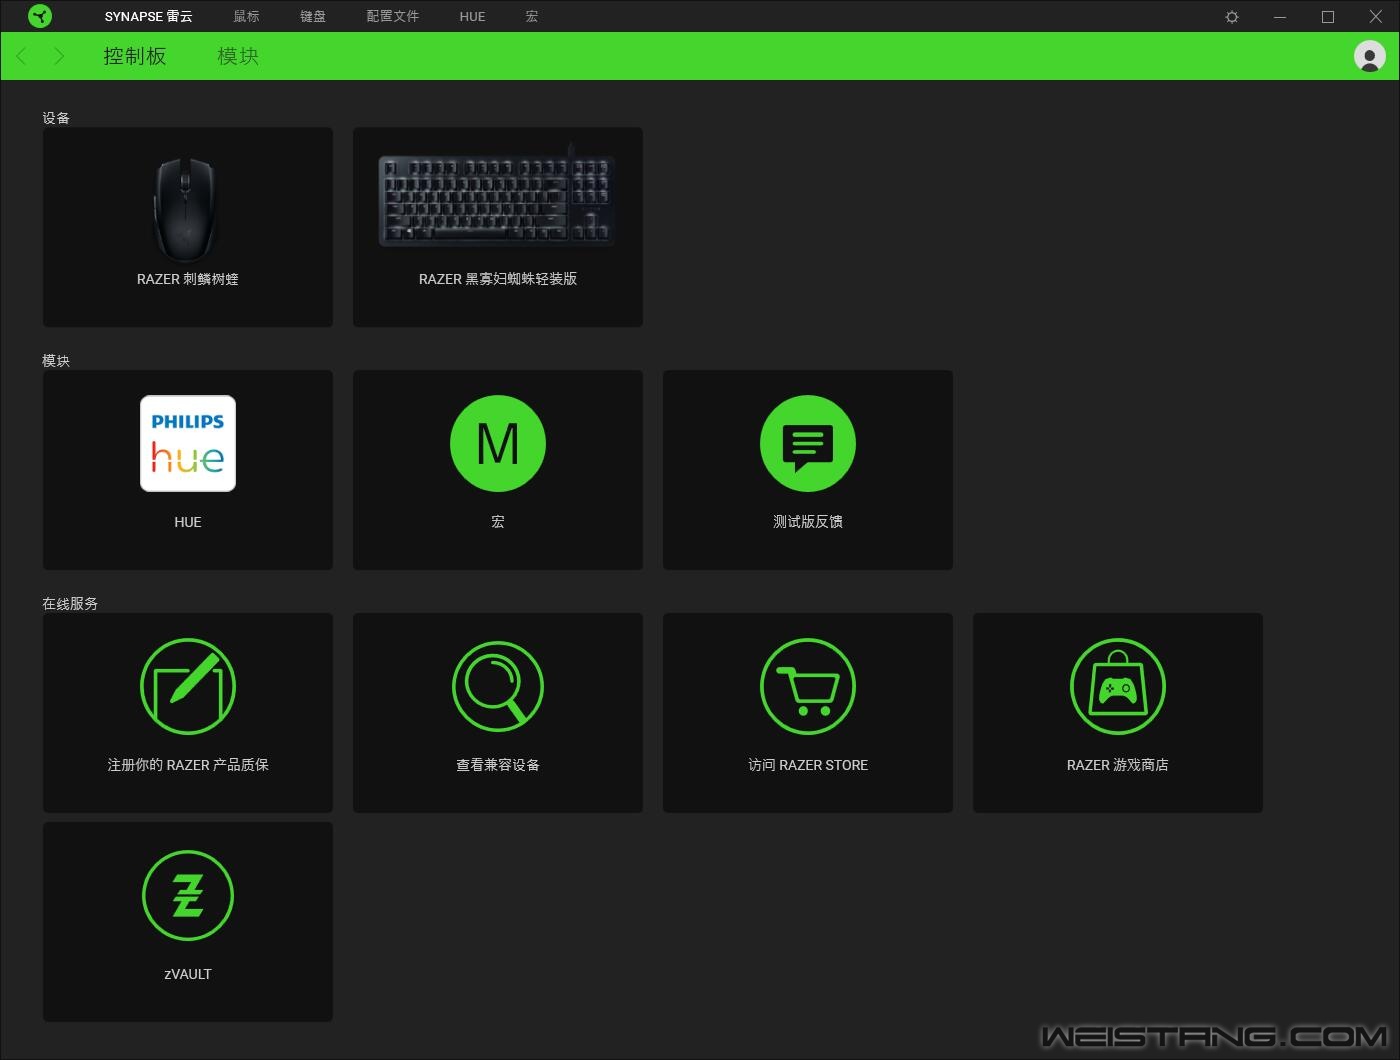
Task: Open the 宏 top navigation tab
Action: click(532, 16)
